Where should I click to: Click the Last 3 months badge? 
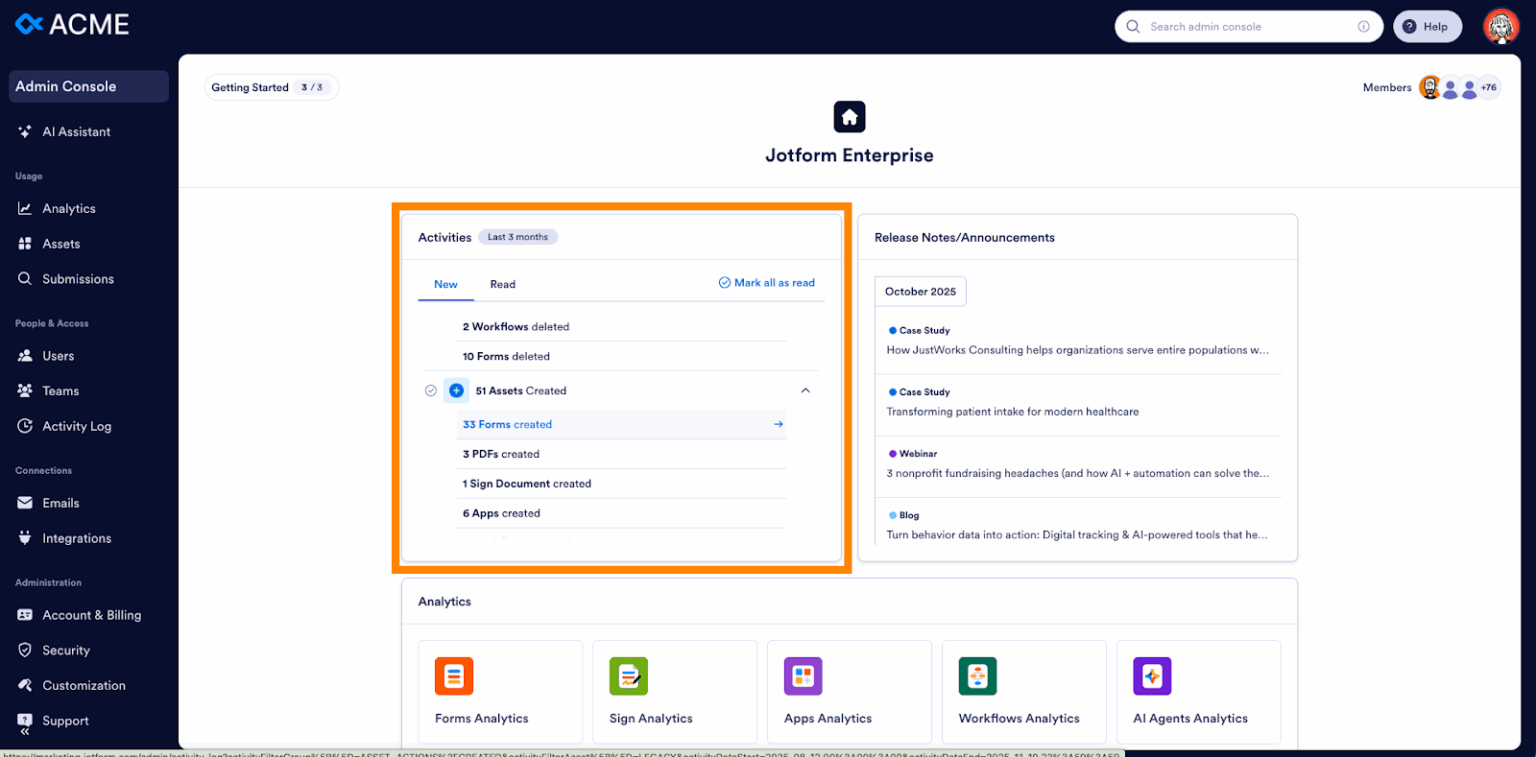tap(518, 237)
